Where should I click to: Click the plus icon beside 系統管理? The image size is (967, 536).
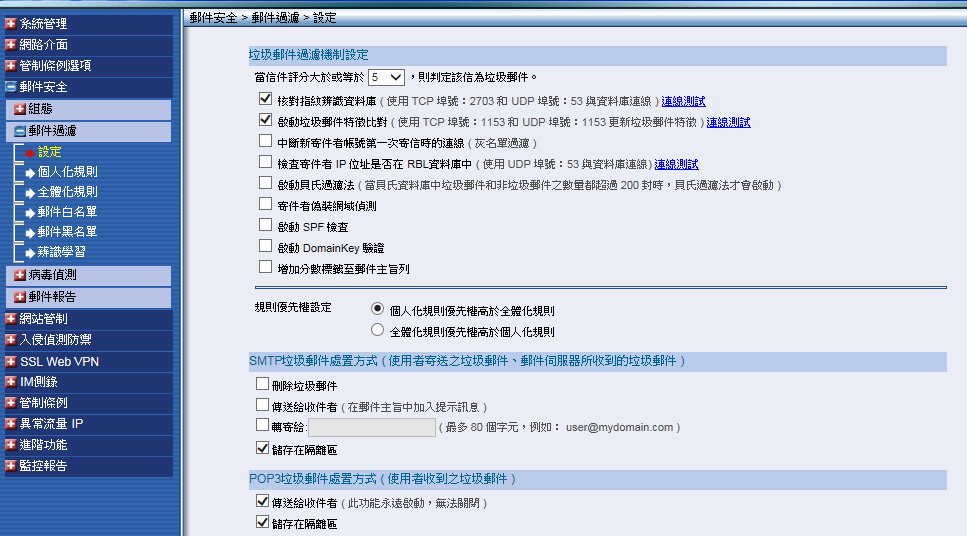11,23
